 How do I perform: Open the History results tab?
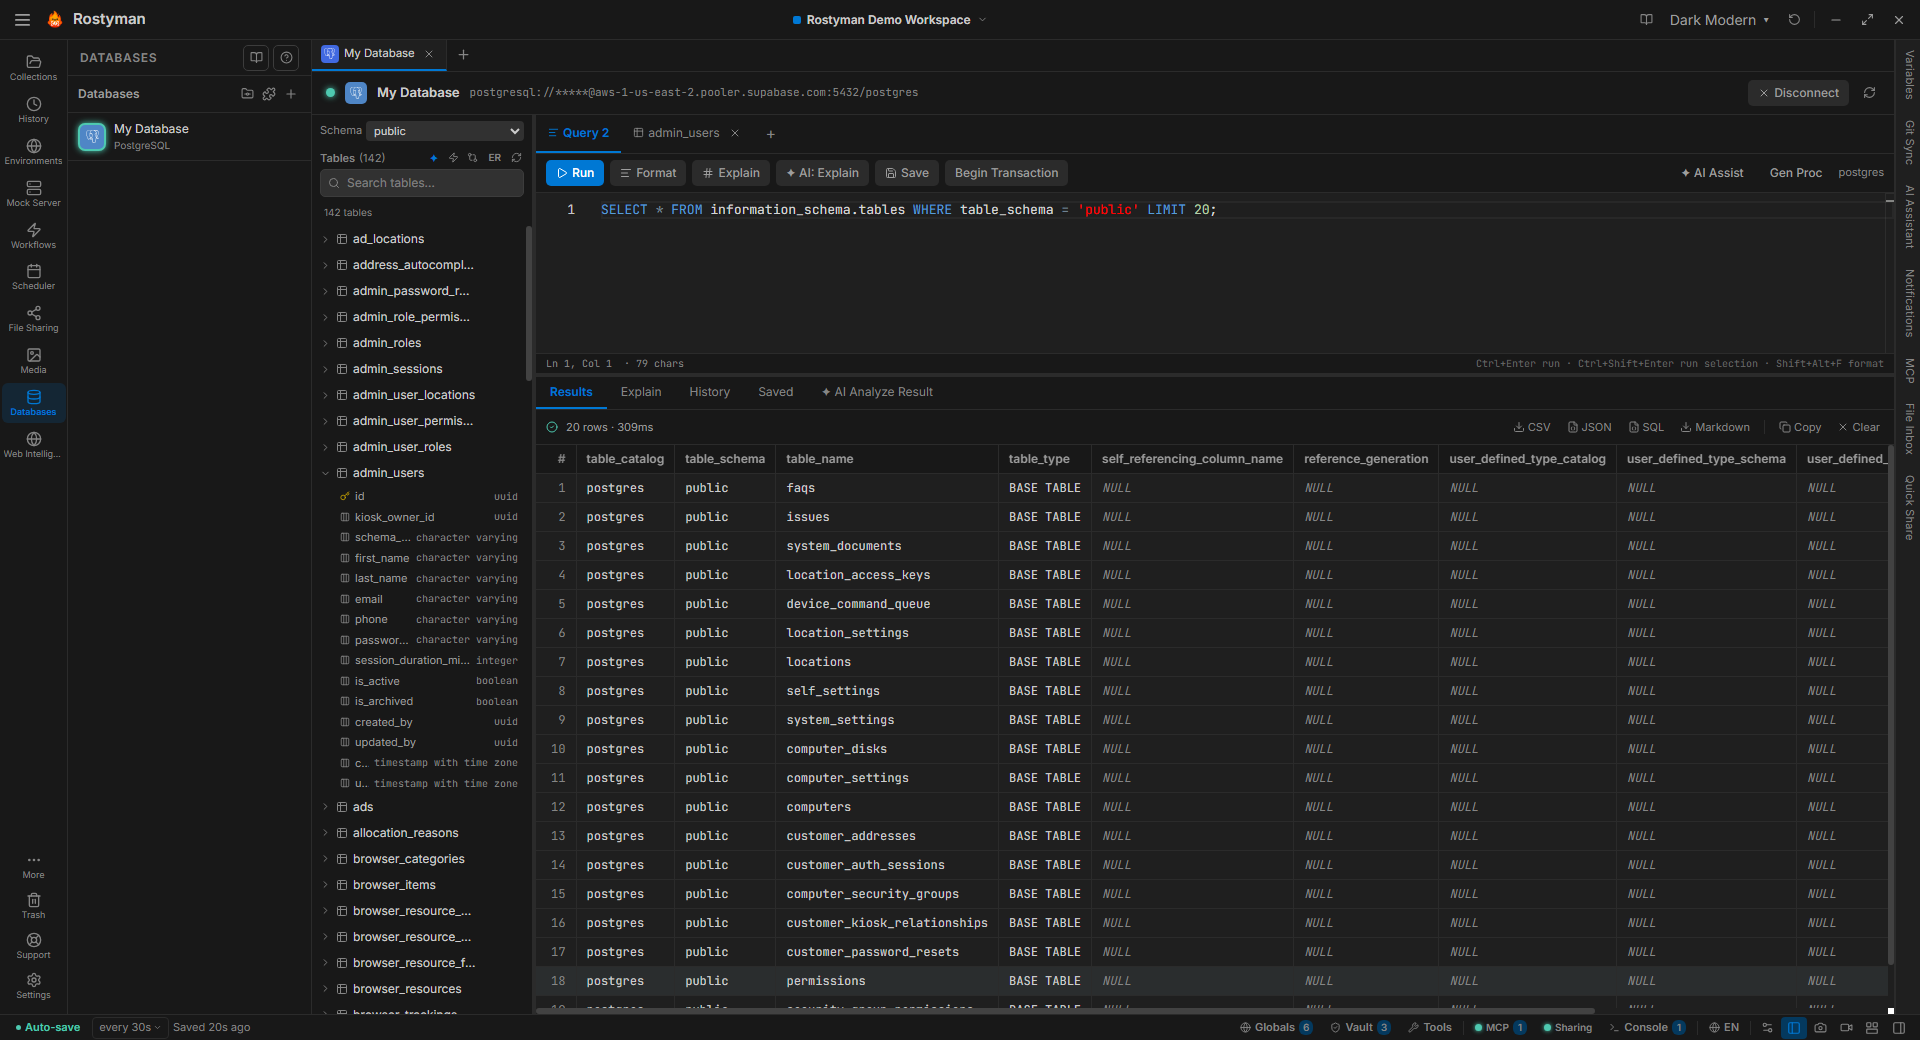click(x=709, y=392)
